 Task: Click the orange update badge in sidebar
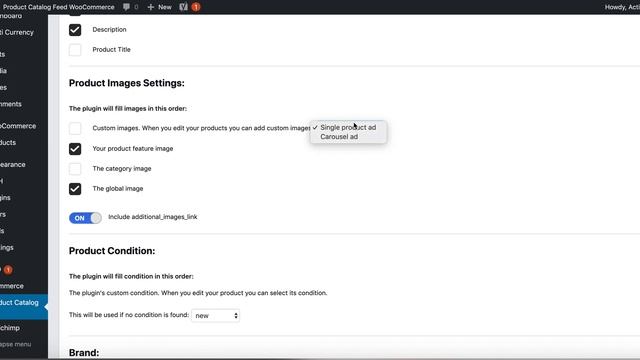8,269
